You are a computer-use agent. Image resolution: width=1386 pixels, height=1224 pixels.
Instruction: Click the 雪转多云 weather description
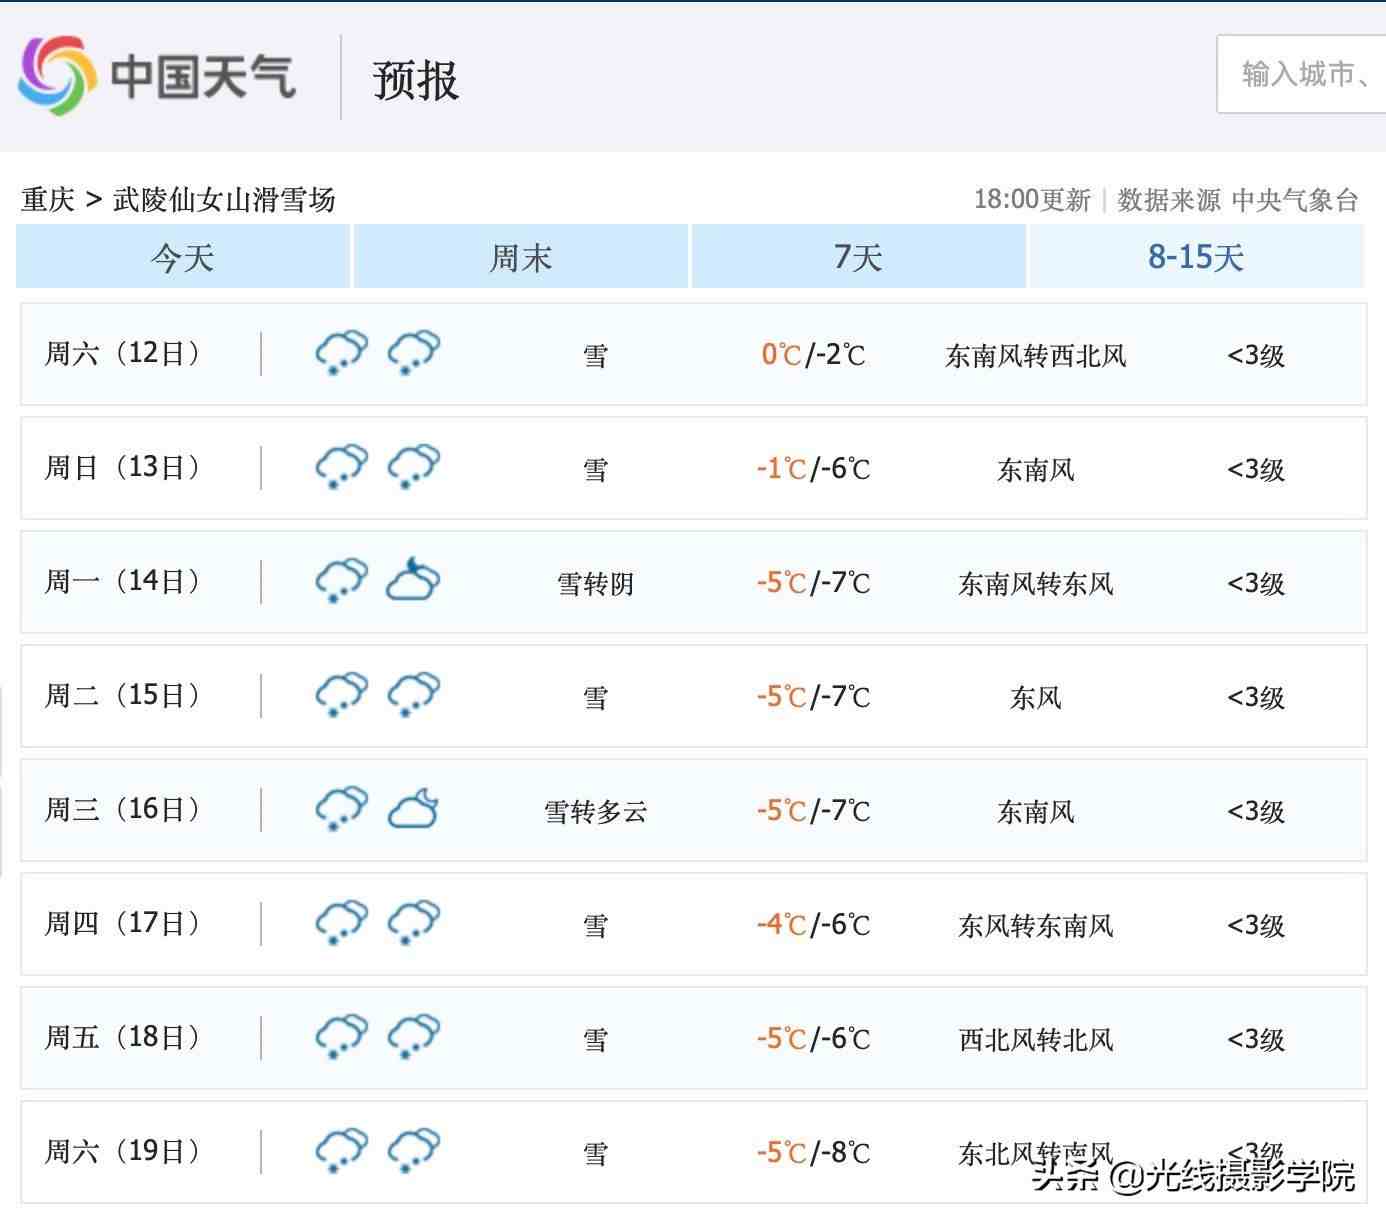[596, 812]
